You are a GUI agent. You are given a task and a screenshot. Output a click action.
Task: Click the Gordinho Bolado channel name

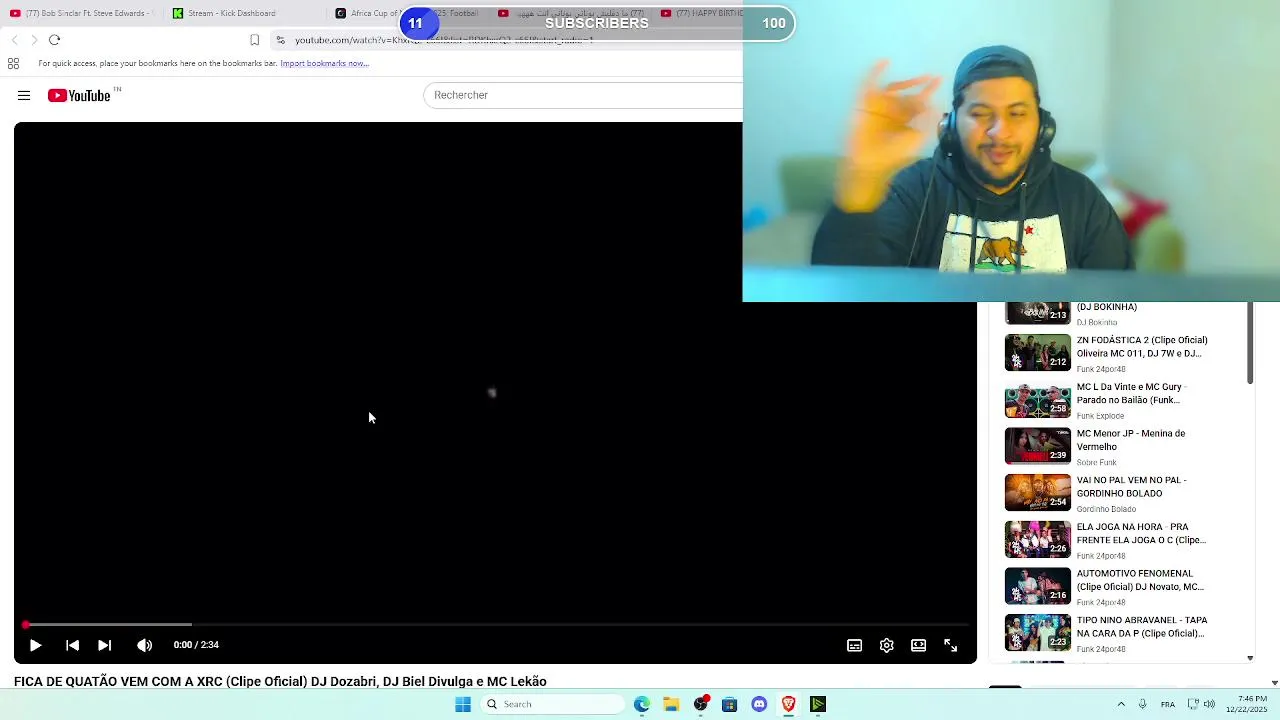1106,509
